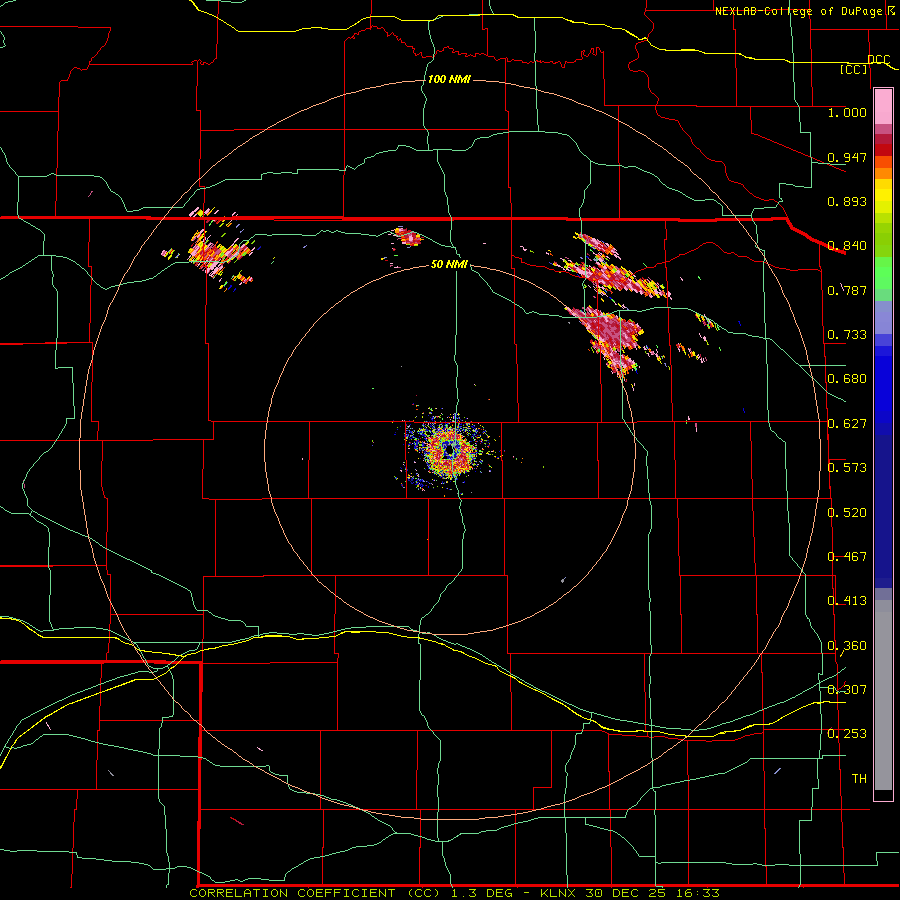
Task: Select the 0.733 scale value
Action: (847, 335)
